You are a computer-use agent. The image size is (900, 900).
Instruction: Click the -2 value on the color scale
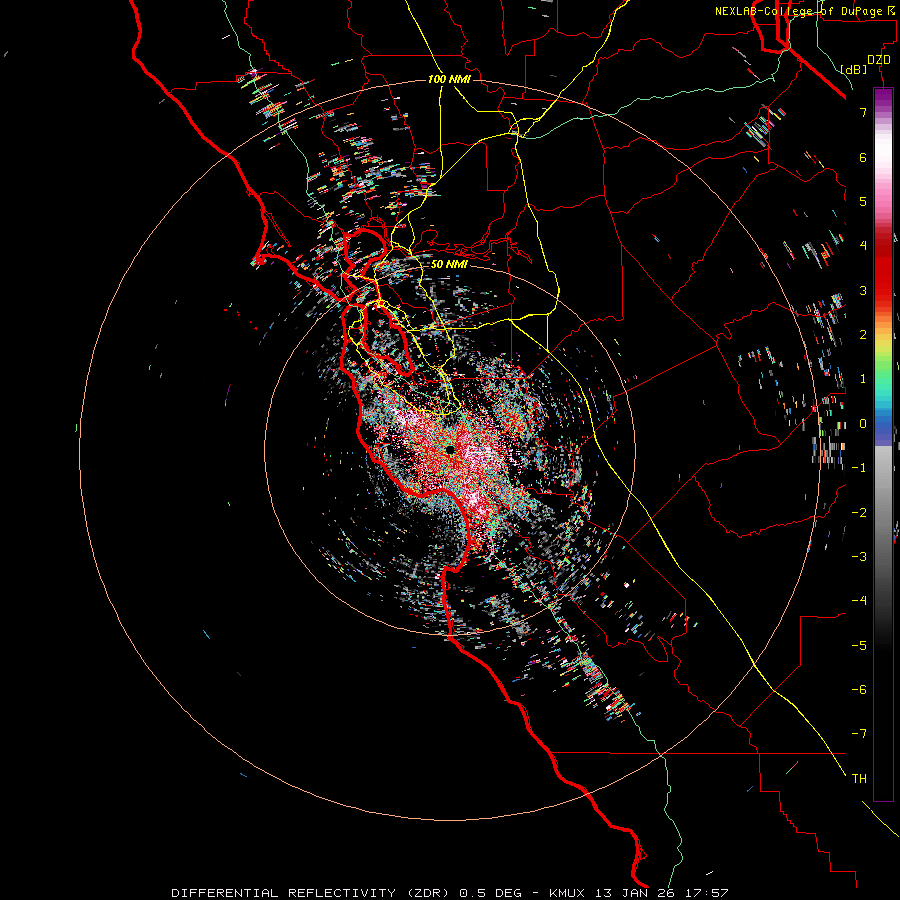tap(859, 513)
